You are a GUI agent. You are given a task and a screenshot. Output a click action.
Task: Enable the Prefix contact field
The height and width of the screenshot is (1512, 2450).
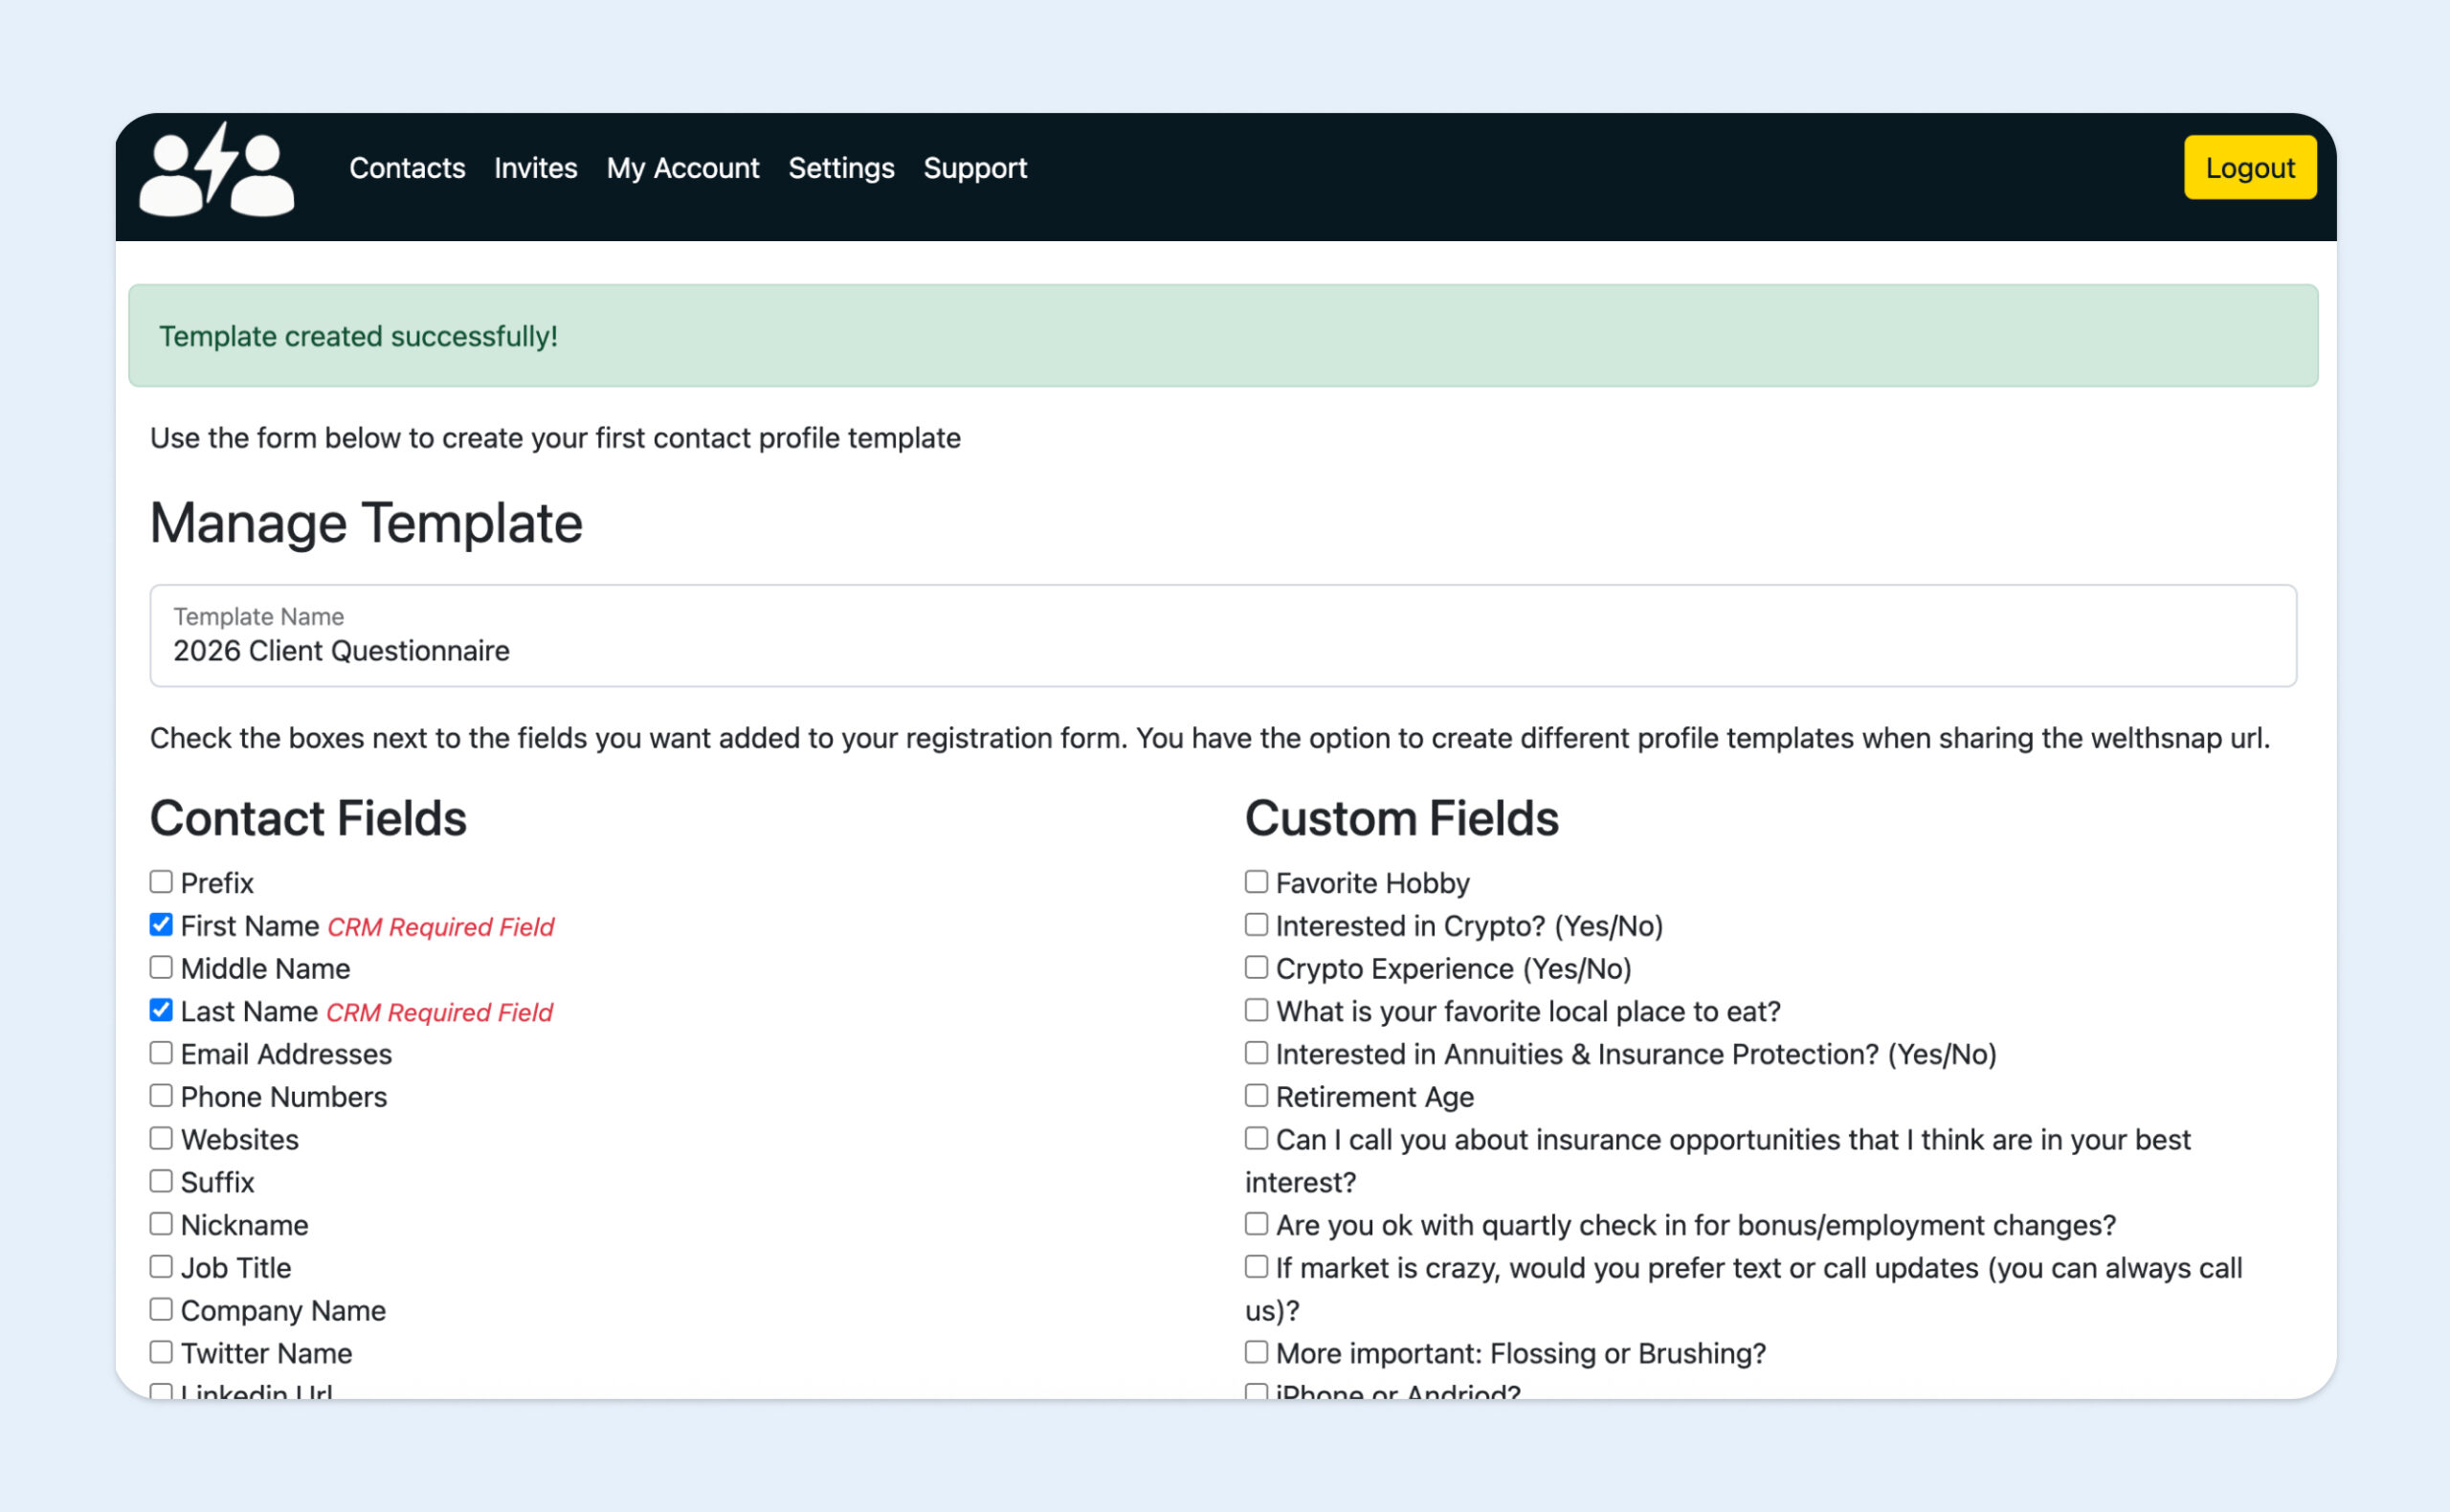161,881
